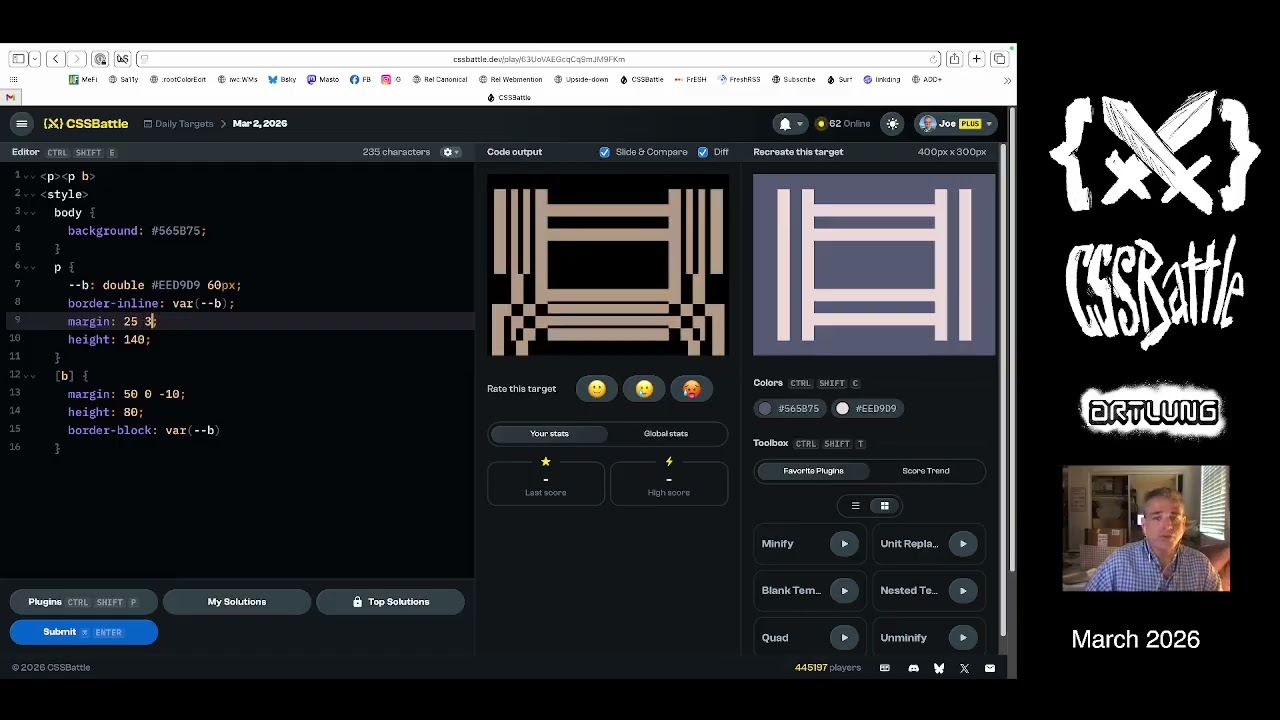This screenshot has width=1280, height=720.
Task: Toggle light/dark theme sun icon
Action: (892, 124)
